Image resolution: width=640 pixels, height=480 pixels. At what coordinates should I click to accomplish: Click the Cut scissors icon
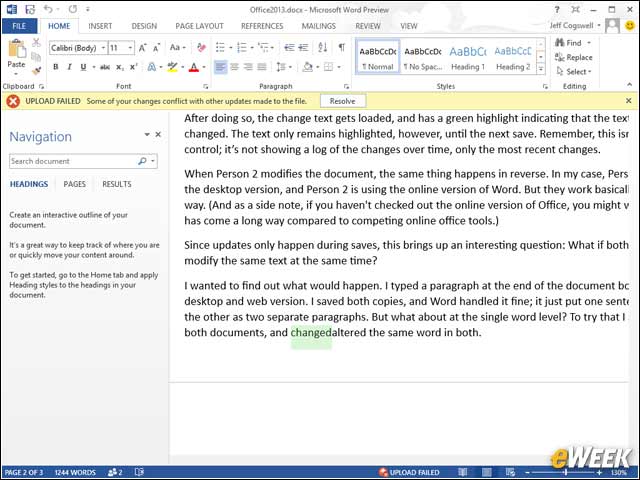click(x=36, y=43)
